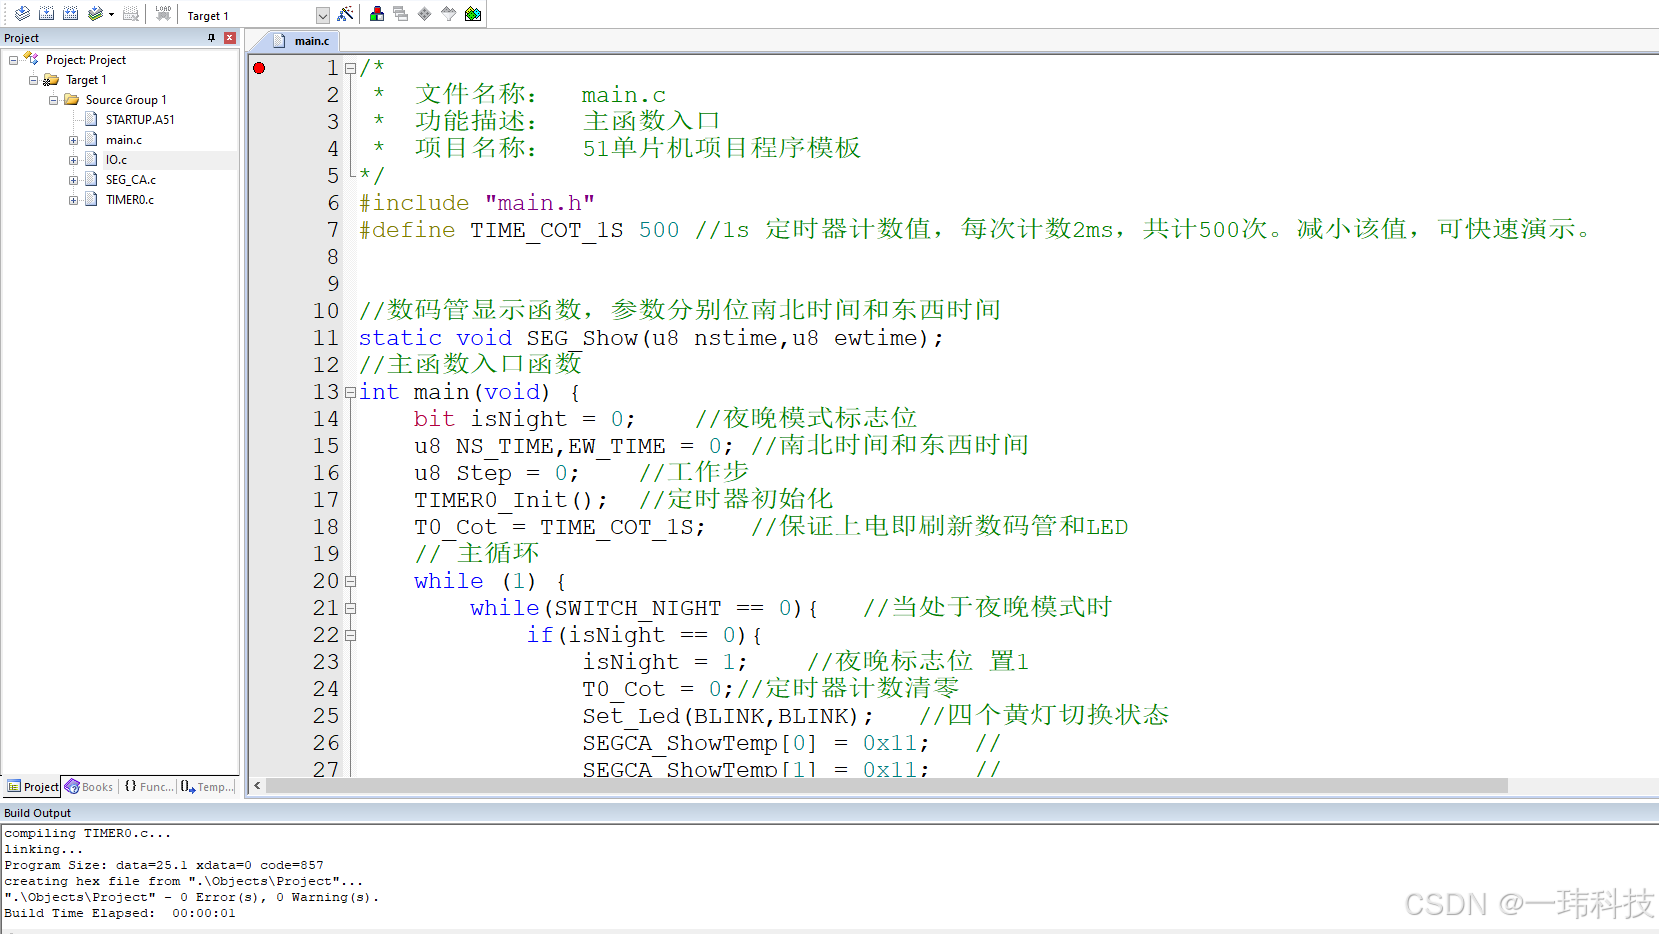Screen dimensions: 1659x934
Task: Click the SEG_Show function declaration
Action: [x=650, y=338]
